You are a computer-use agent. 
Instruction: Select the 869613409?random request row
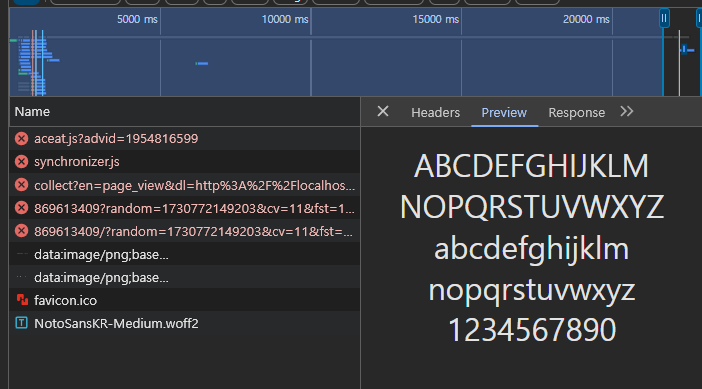184,208
